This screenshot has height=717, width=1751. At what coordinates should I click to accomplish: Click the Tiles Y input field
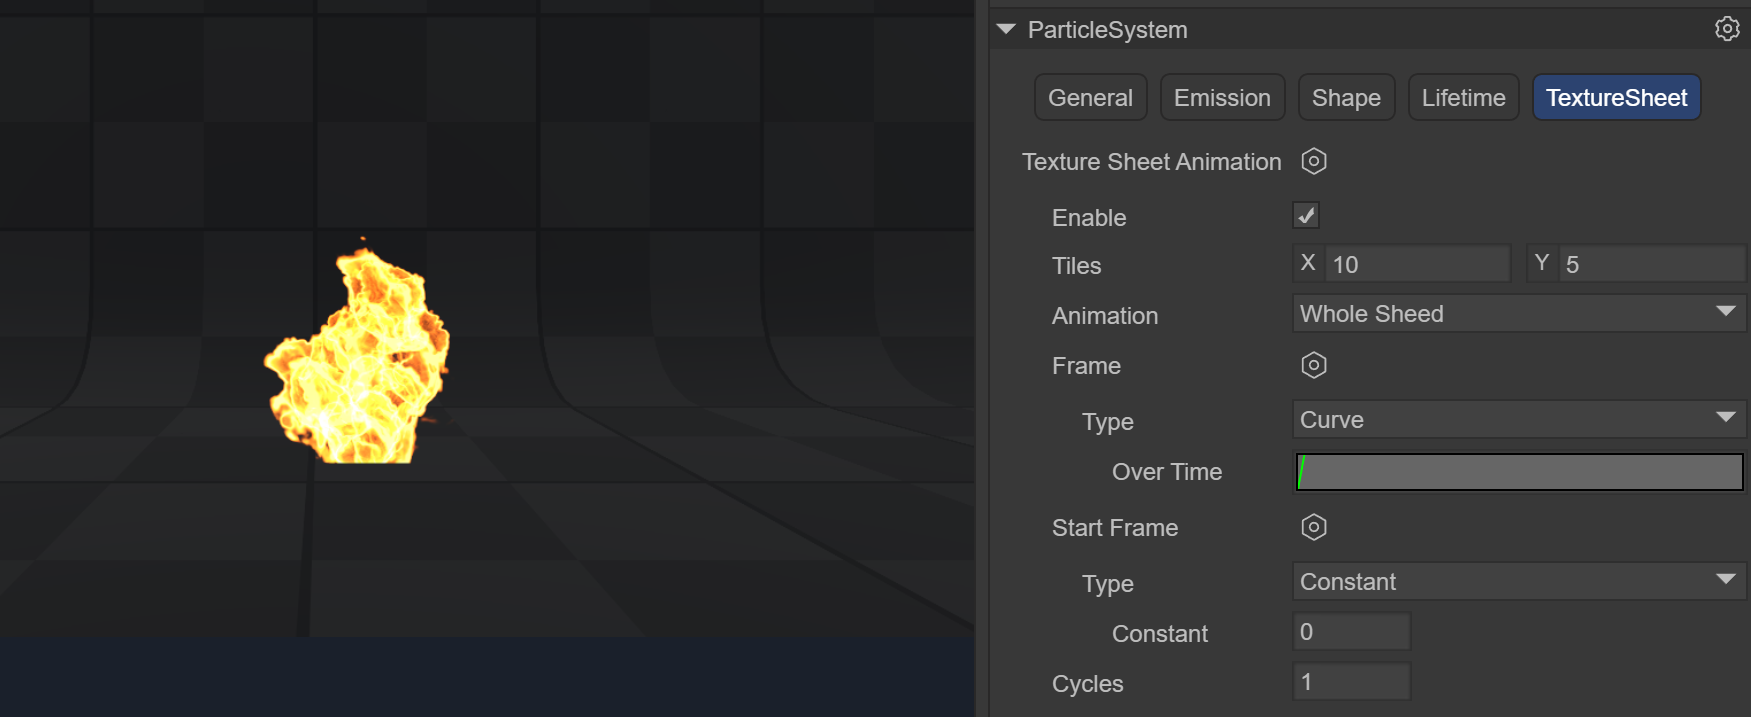click(x=1652, y=265)
